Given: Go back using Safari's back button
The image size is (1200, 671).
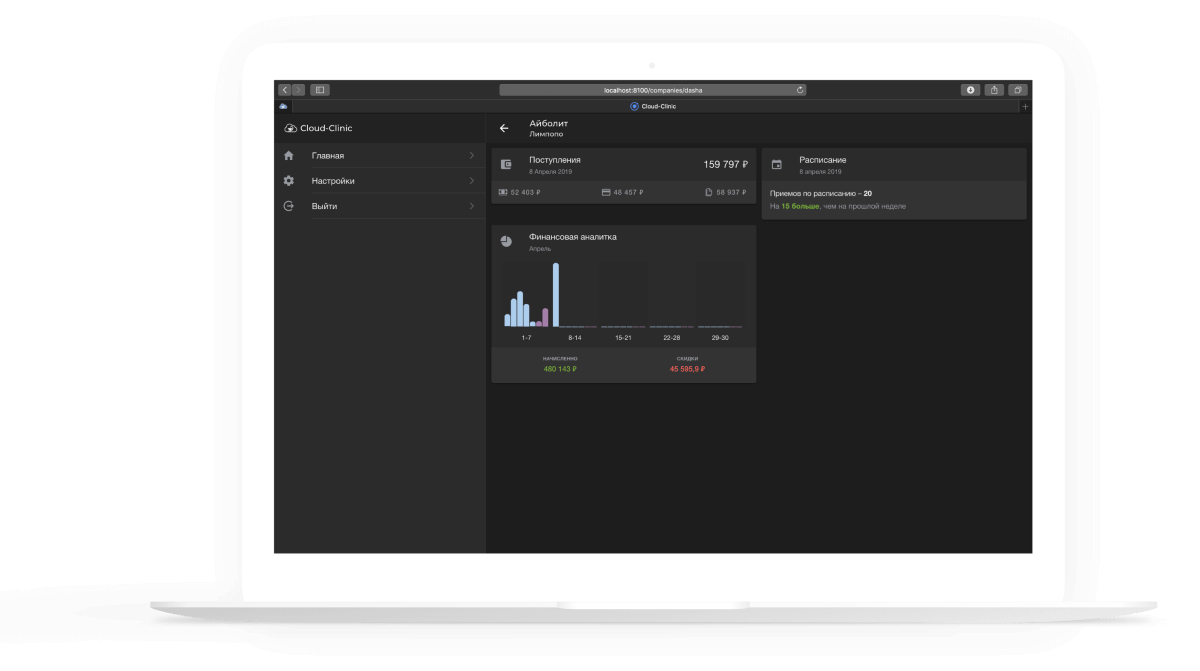Looking at the screenshot, I should tap(285, 90).
